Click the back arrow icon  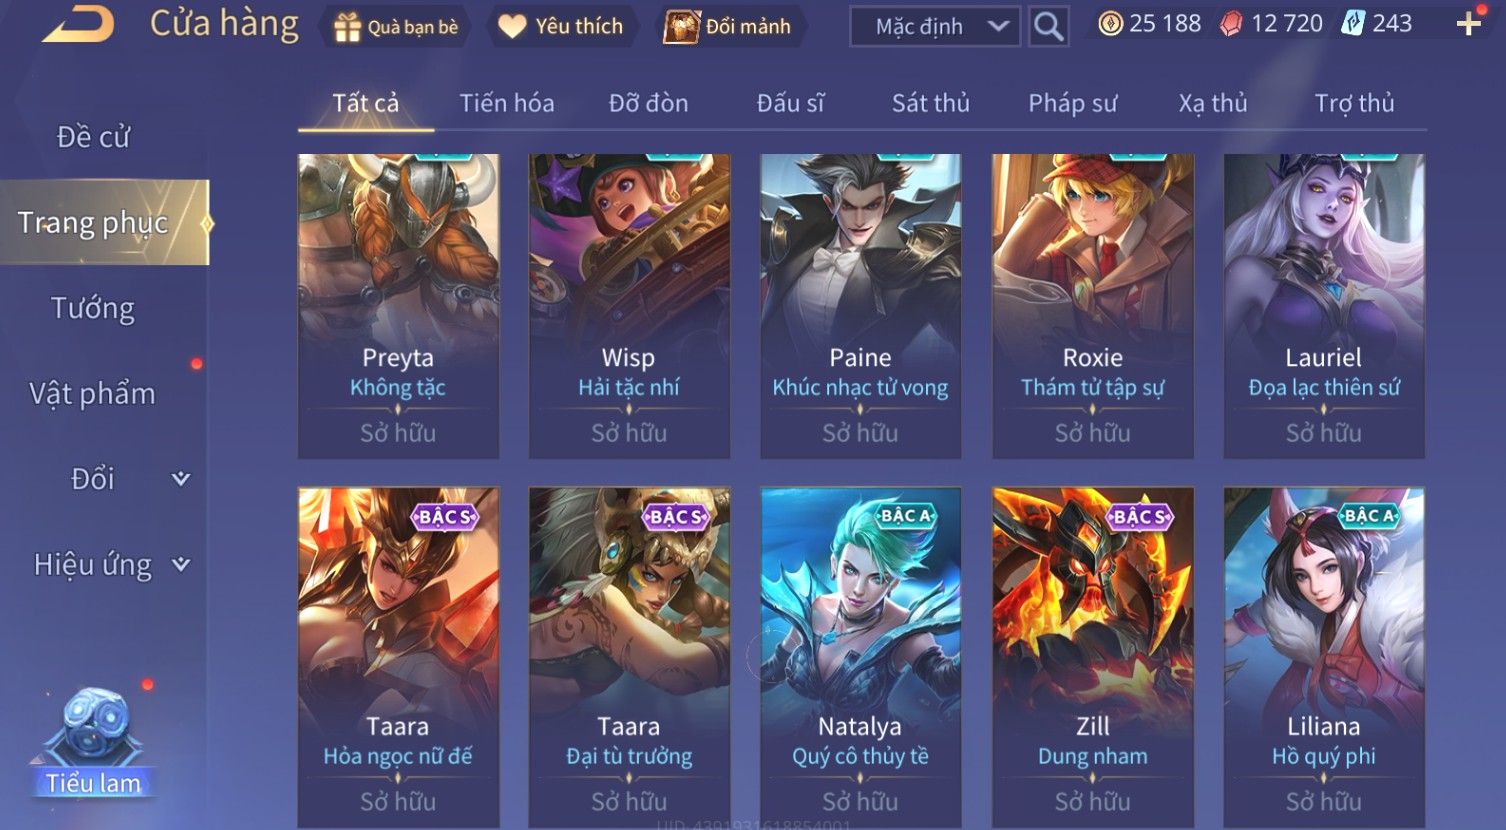[x=78, y=25]
